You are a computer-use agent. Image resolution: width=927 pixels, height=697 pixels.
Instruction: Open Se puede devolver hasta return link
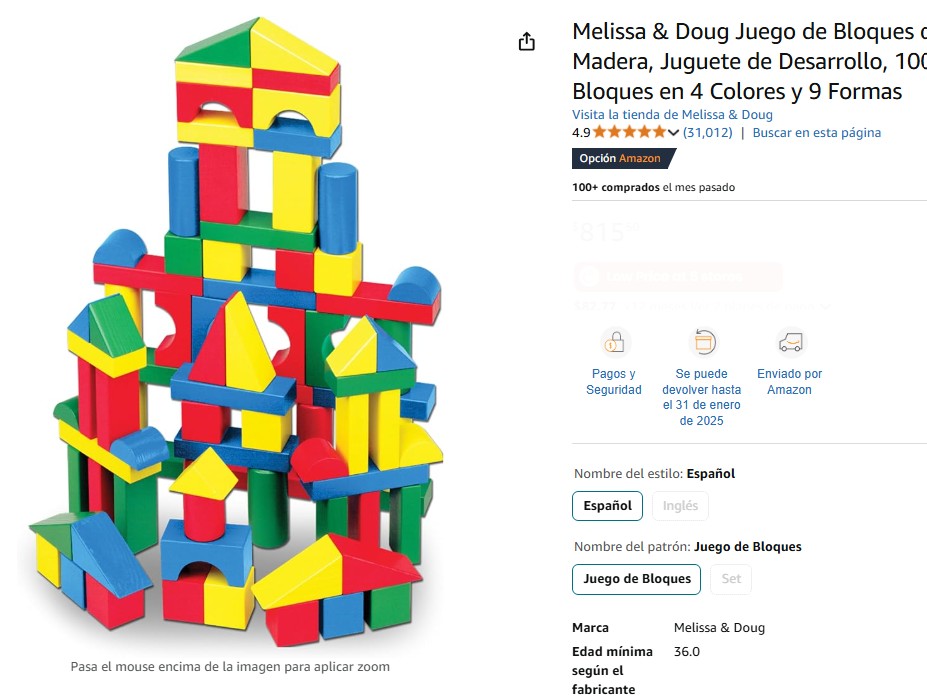(x=702, y=397)
